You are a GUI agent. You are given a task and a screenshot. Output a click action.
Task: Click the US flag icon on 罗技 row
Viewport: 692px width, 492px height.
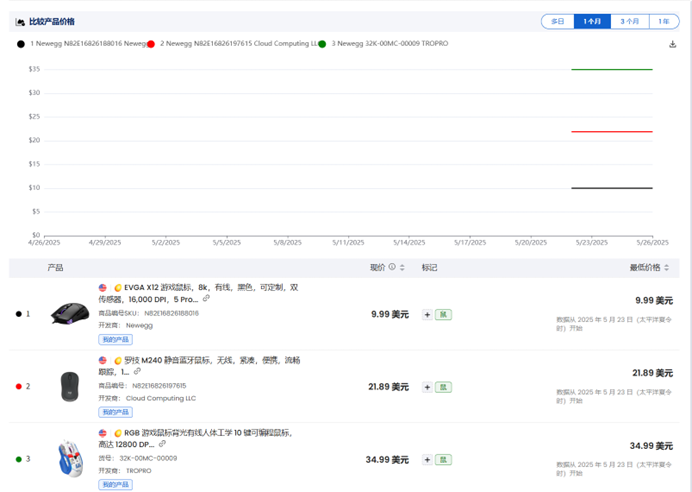click(x=103, y=361)
